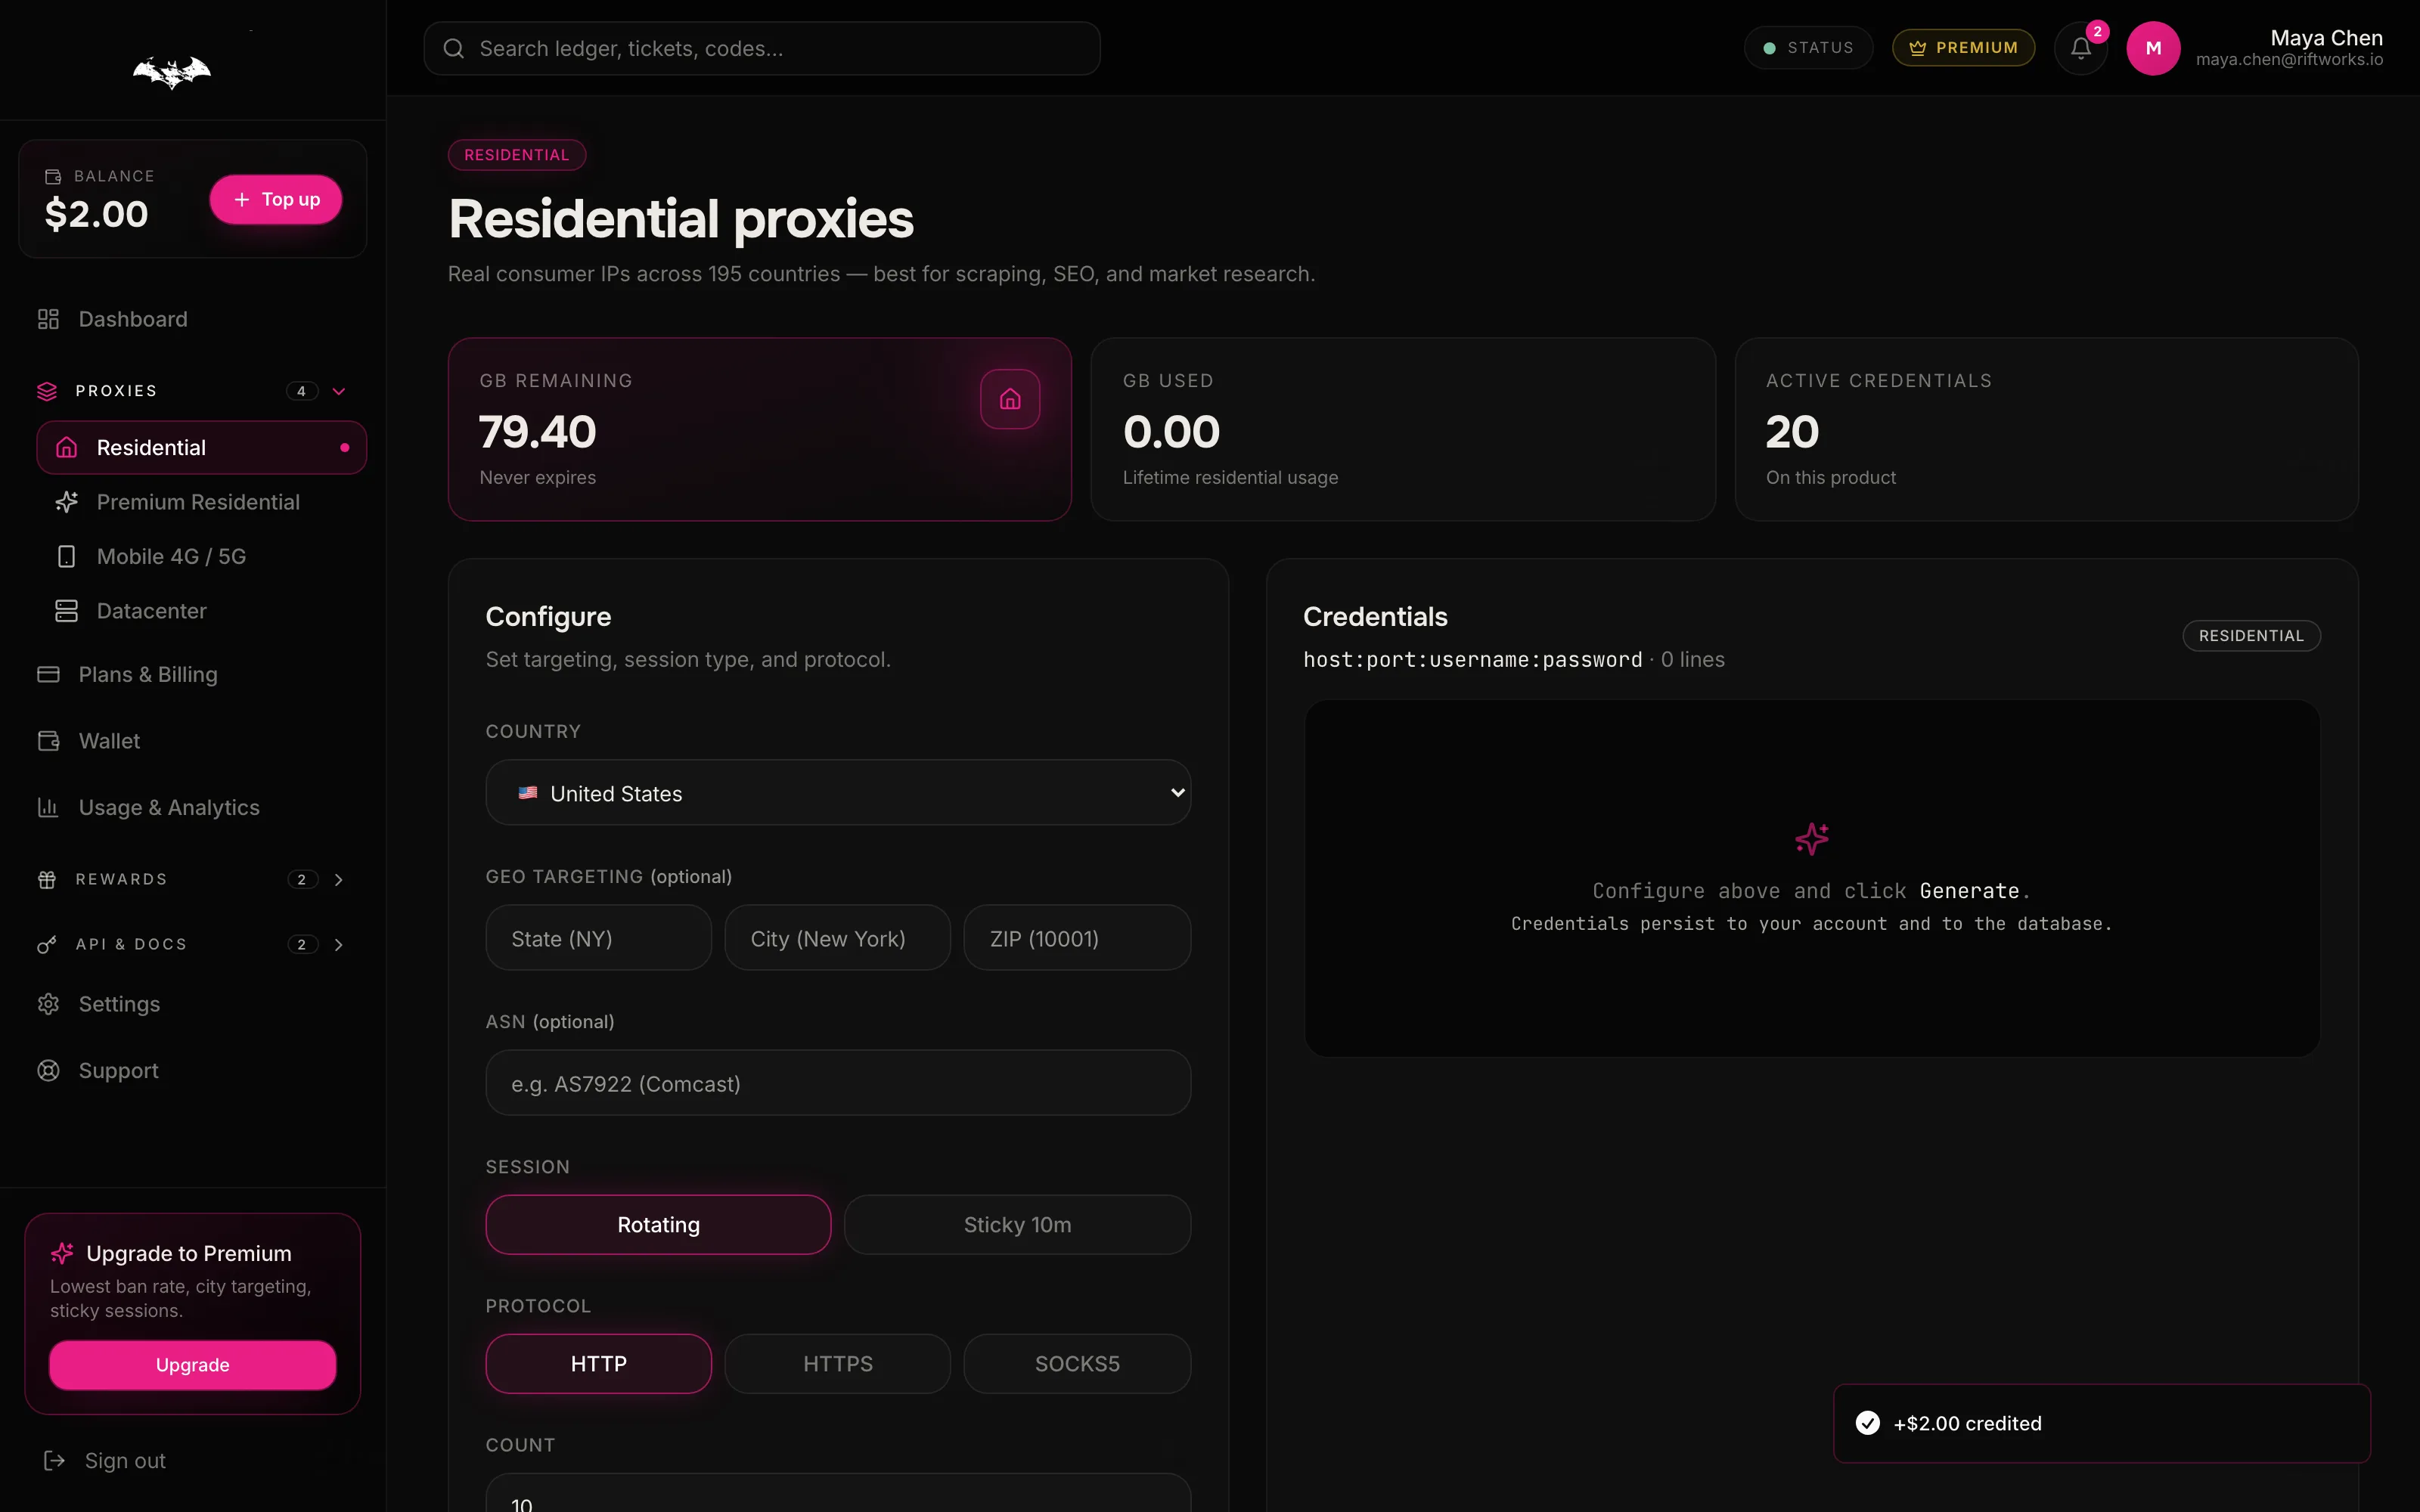Click the maya.chen@riftworks.io email
The width and height of the screenshot is (2420, 1512).
(x=2289, y=60)
